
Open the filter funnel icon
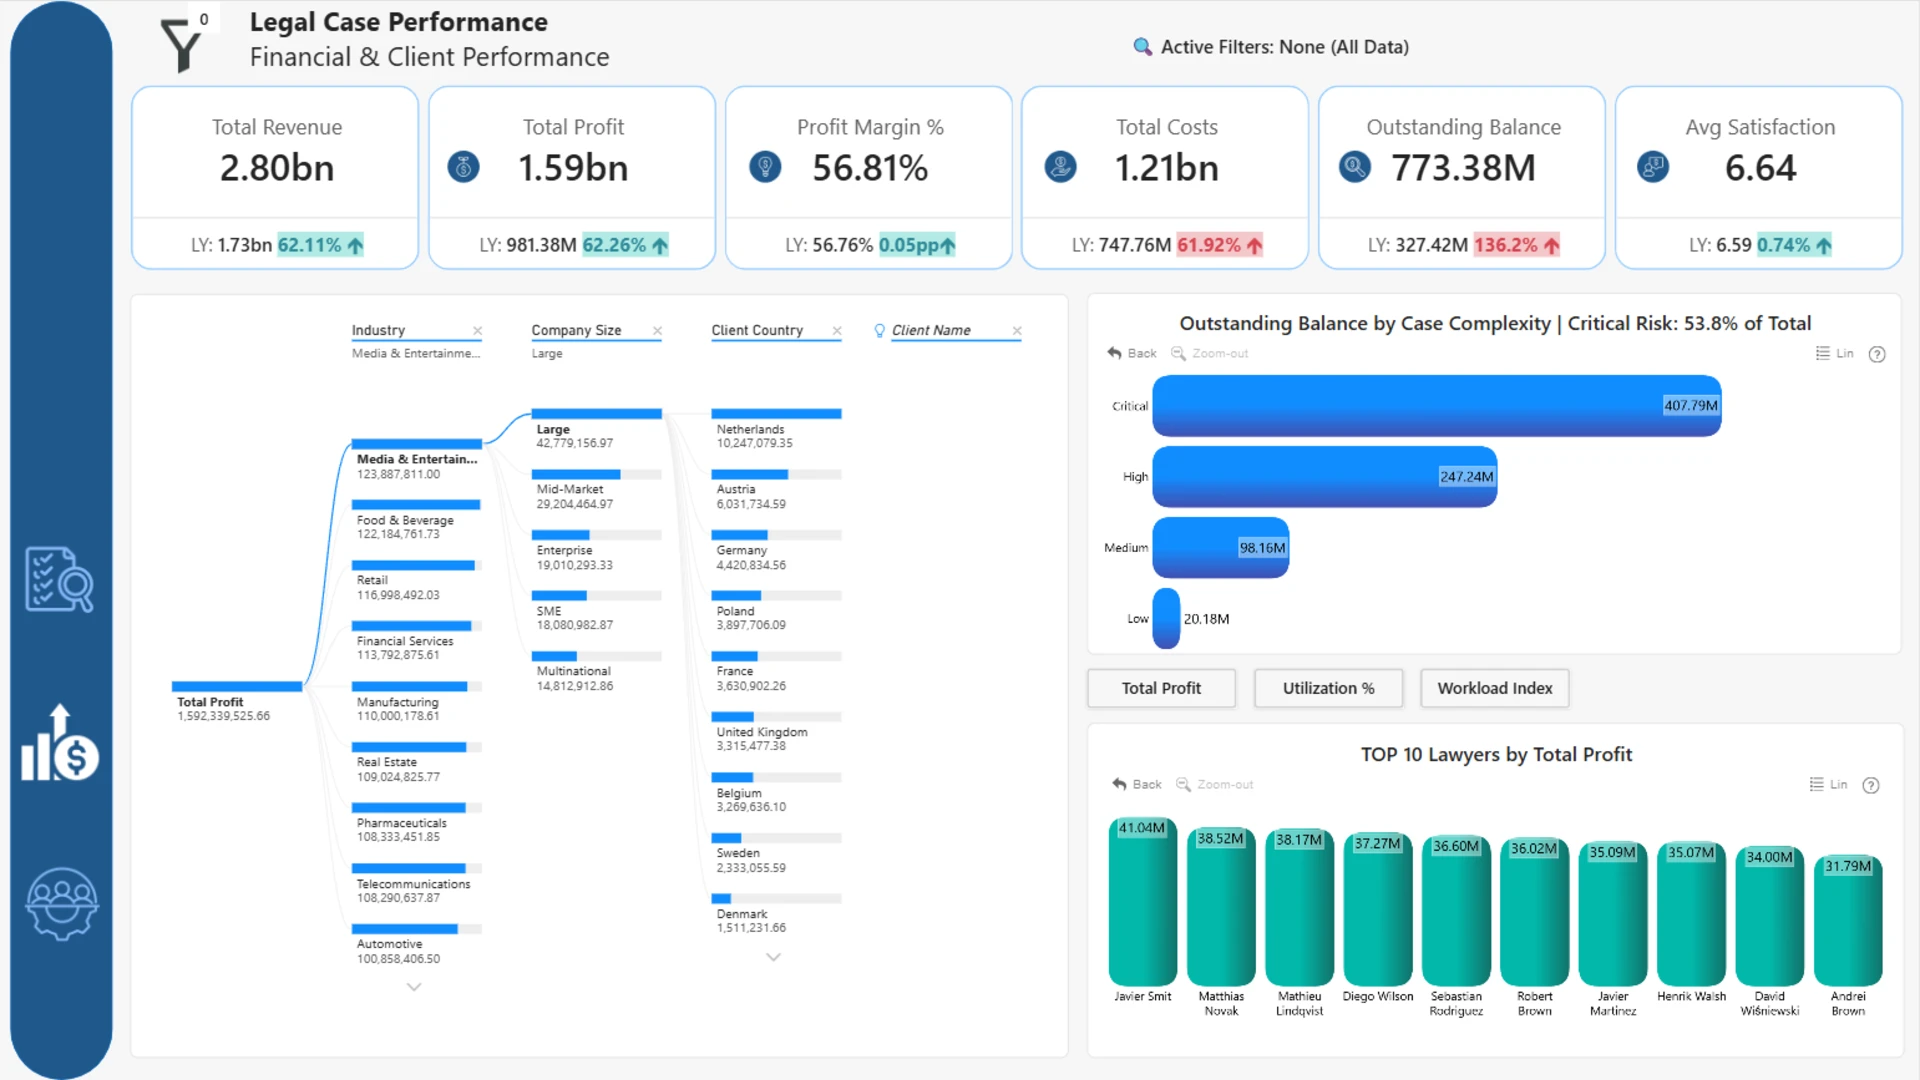181,45
